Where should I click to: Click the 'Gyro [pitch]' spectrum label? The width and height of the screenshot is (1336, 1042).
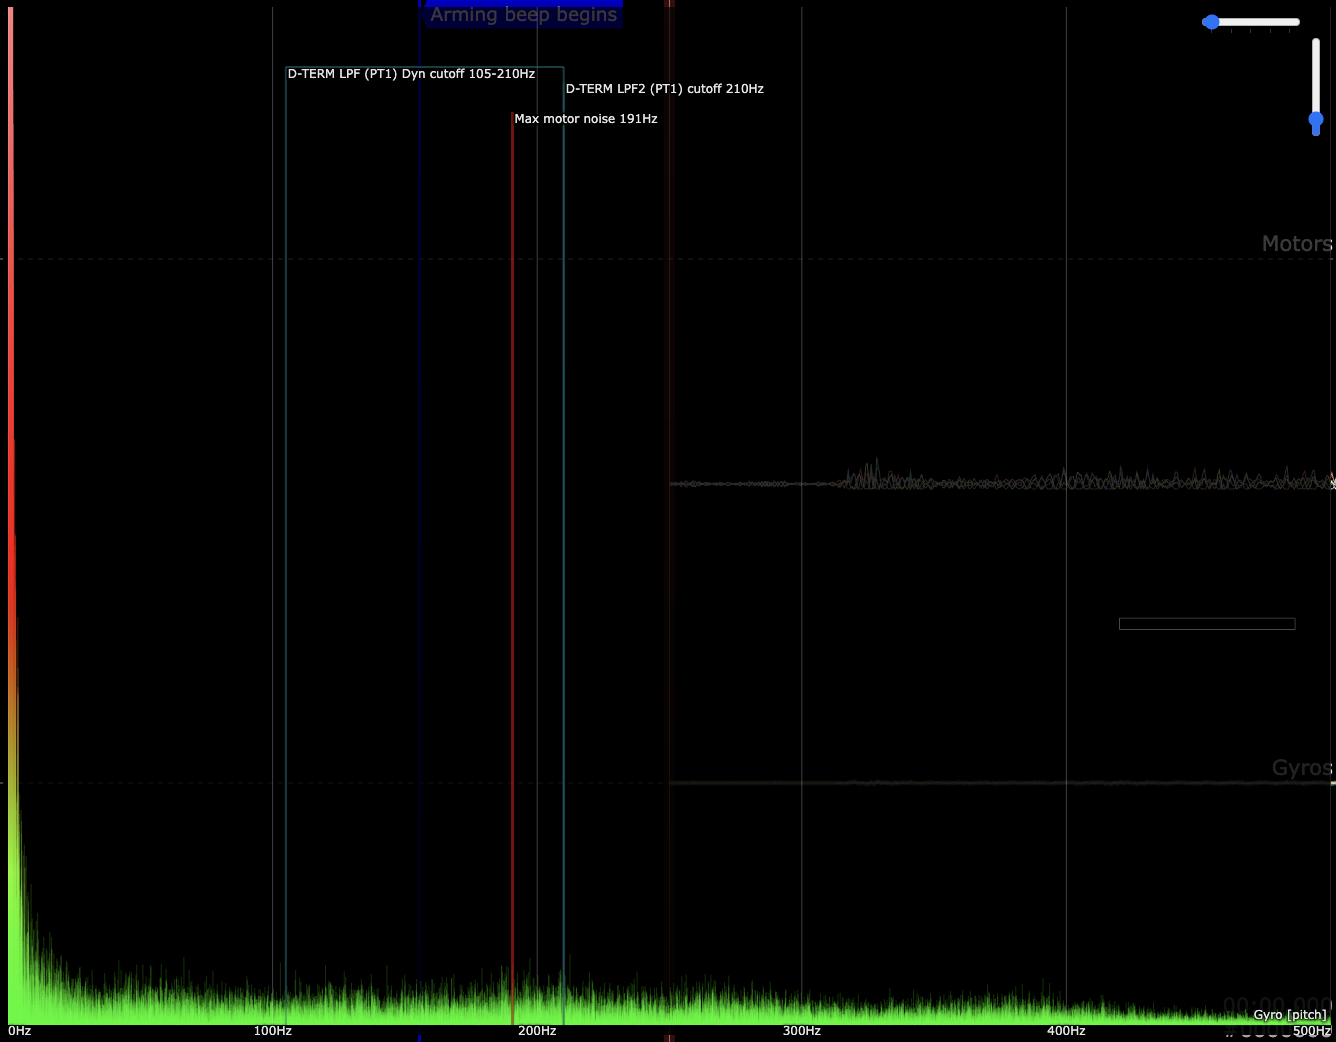tap(1289, 1015)
